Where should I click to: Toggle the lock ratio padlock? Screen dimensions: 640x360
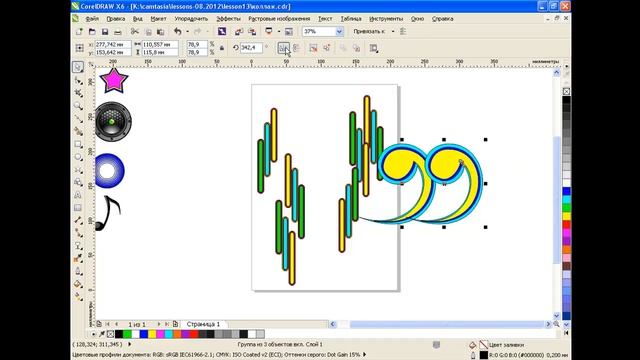tap(222, 48)
